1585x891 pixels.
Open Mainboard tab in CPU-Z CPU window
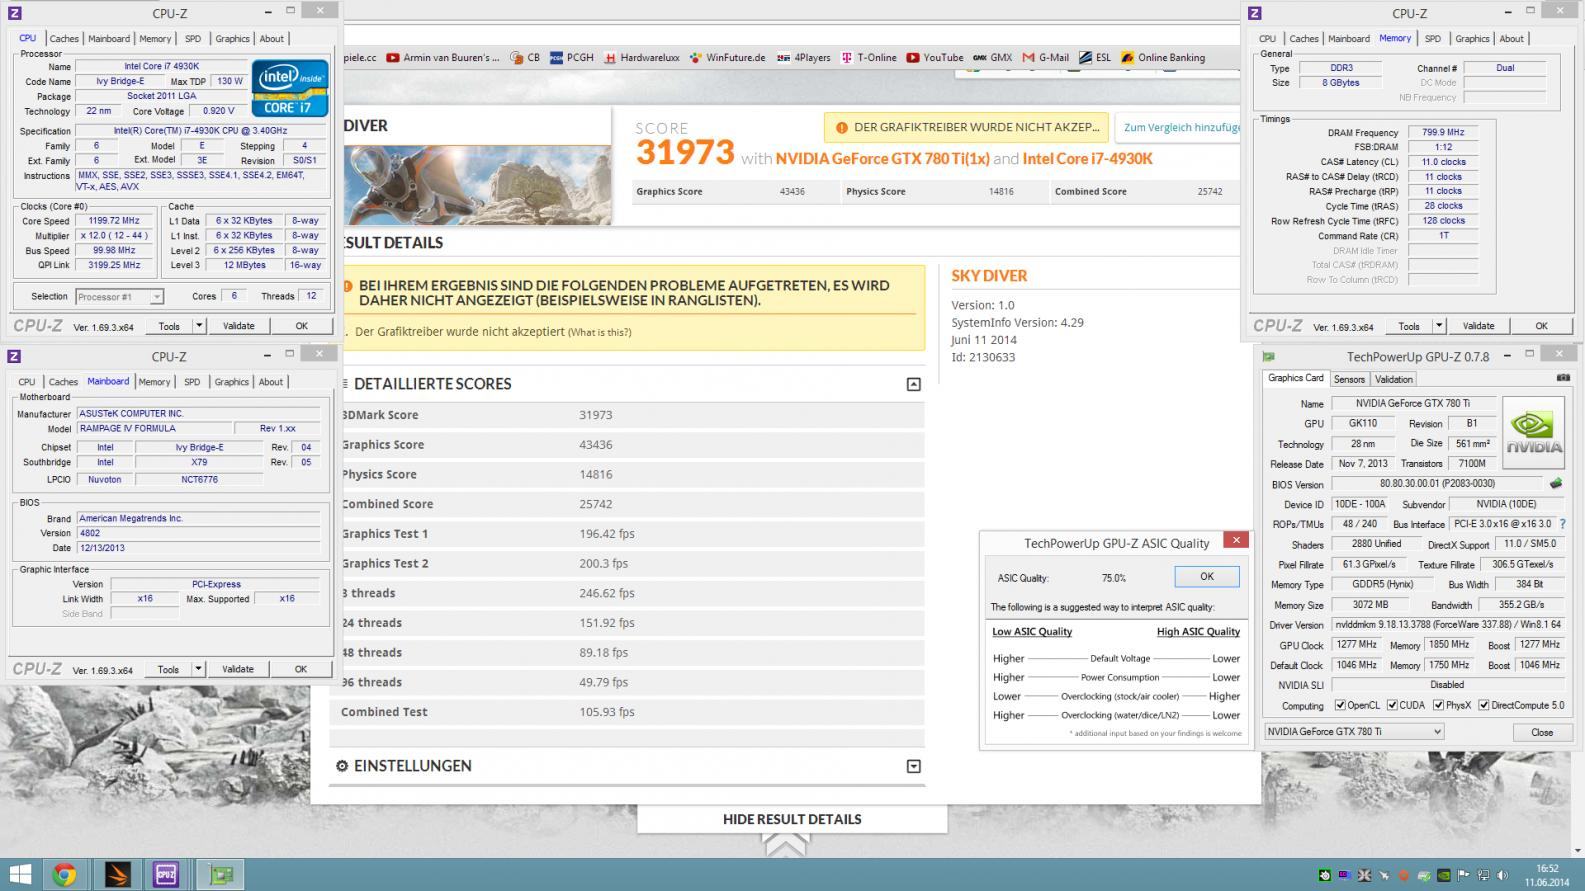tap(109, 39)
